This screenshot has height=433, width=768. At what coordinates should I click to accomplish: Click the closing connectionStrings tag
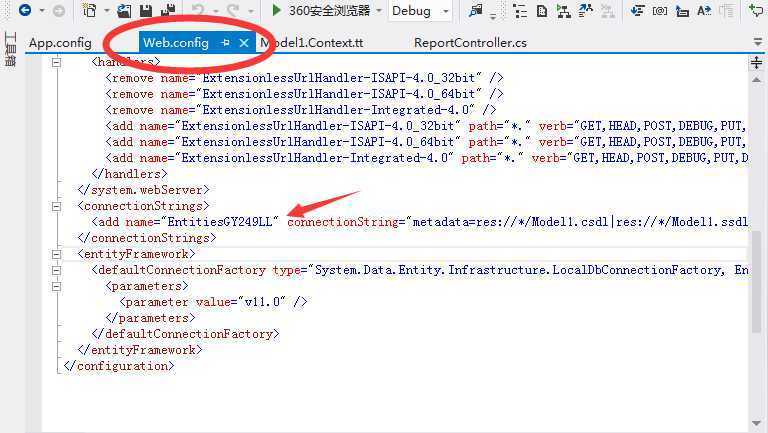[x=146, y=238]
